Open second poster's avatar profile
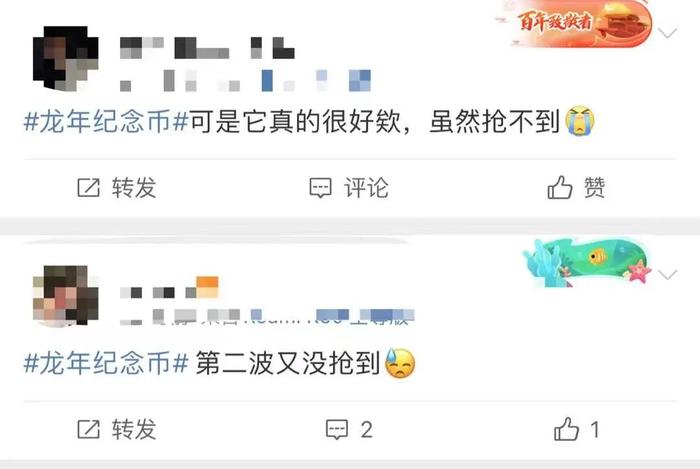 66,295
